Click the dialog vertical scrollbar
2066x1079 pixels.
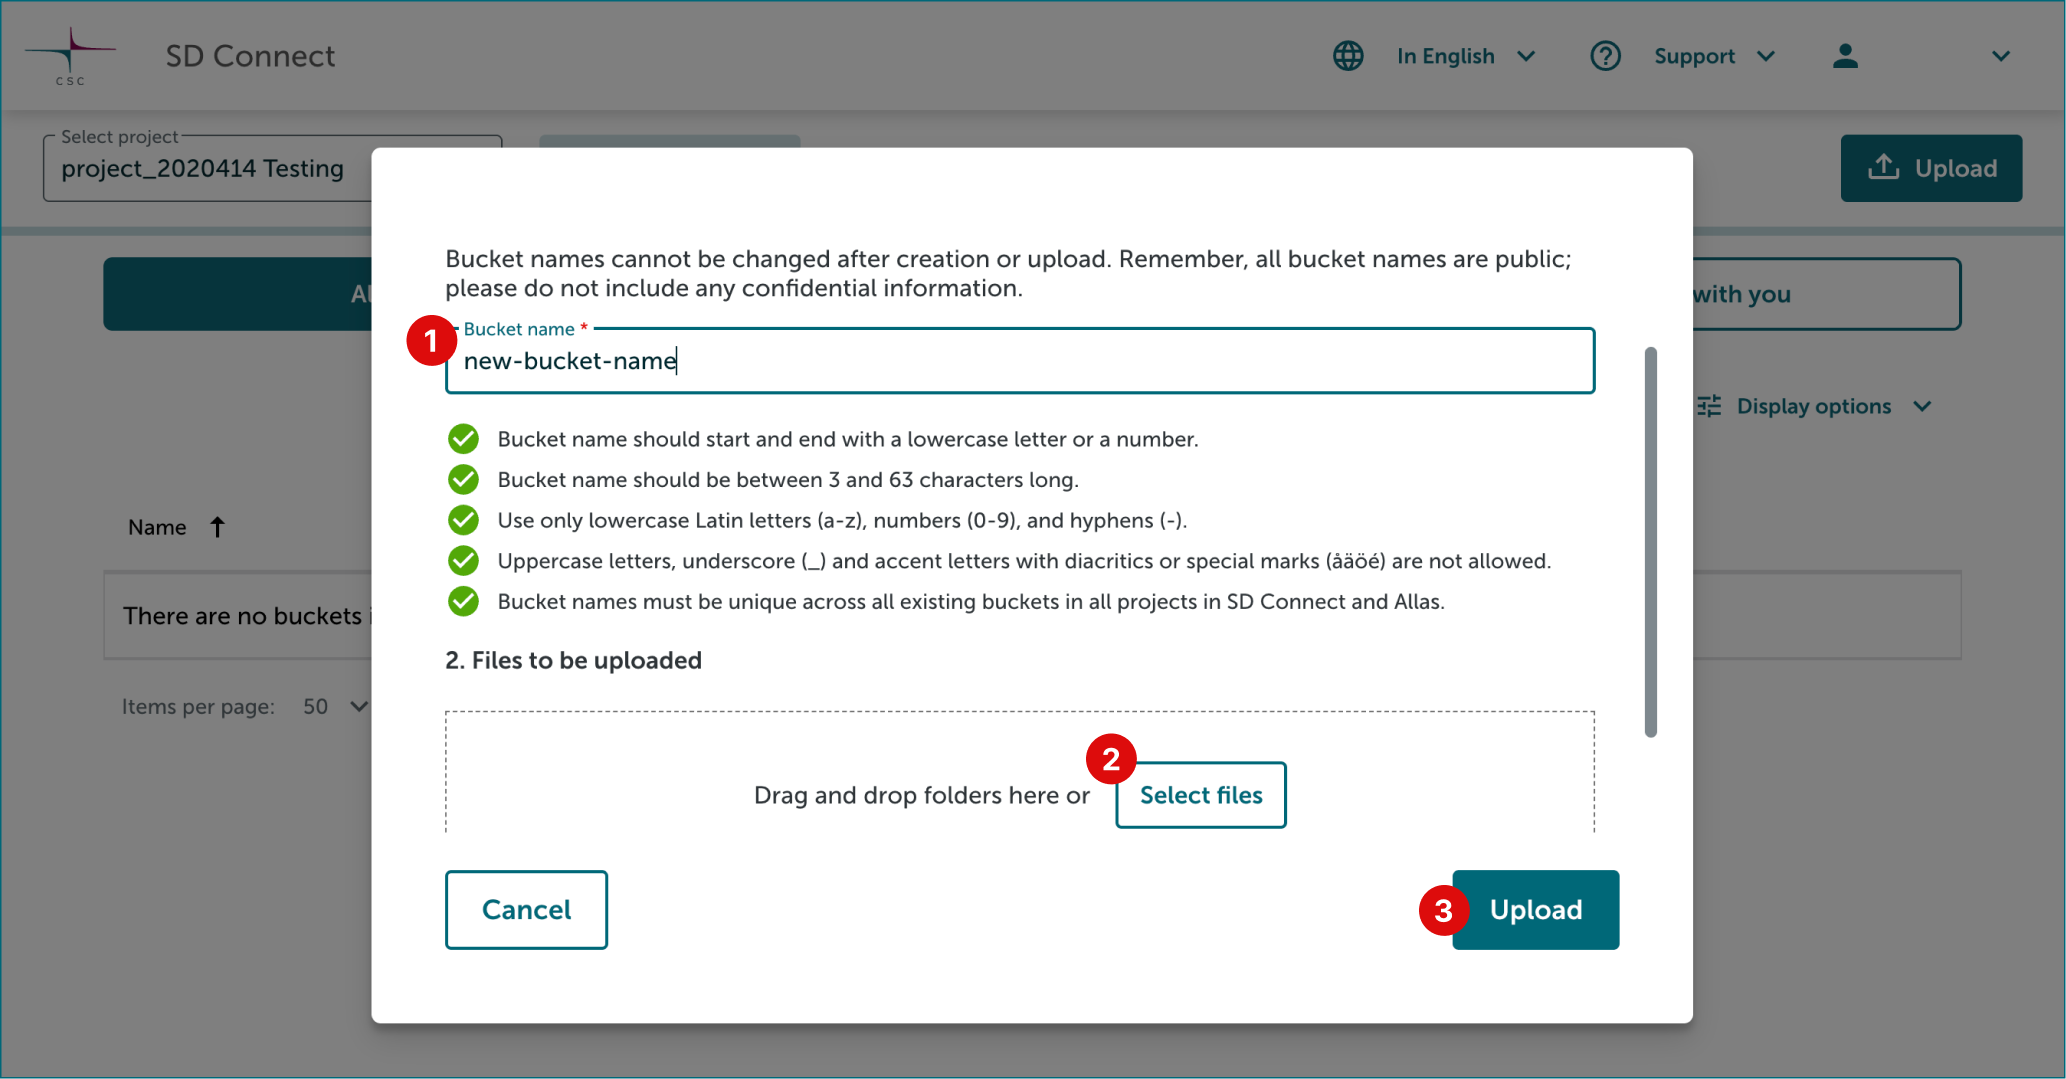(1651, 542)
